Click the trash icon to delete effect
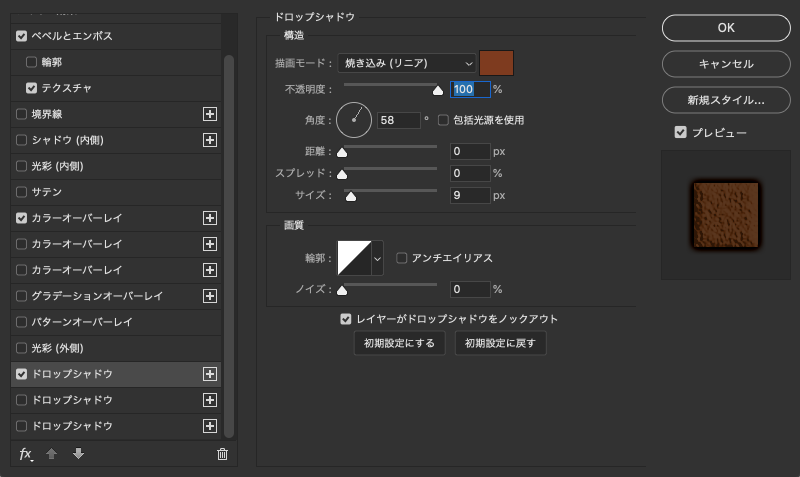Viewport: 800px width, 477px height. click(222, 454)
